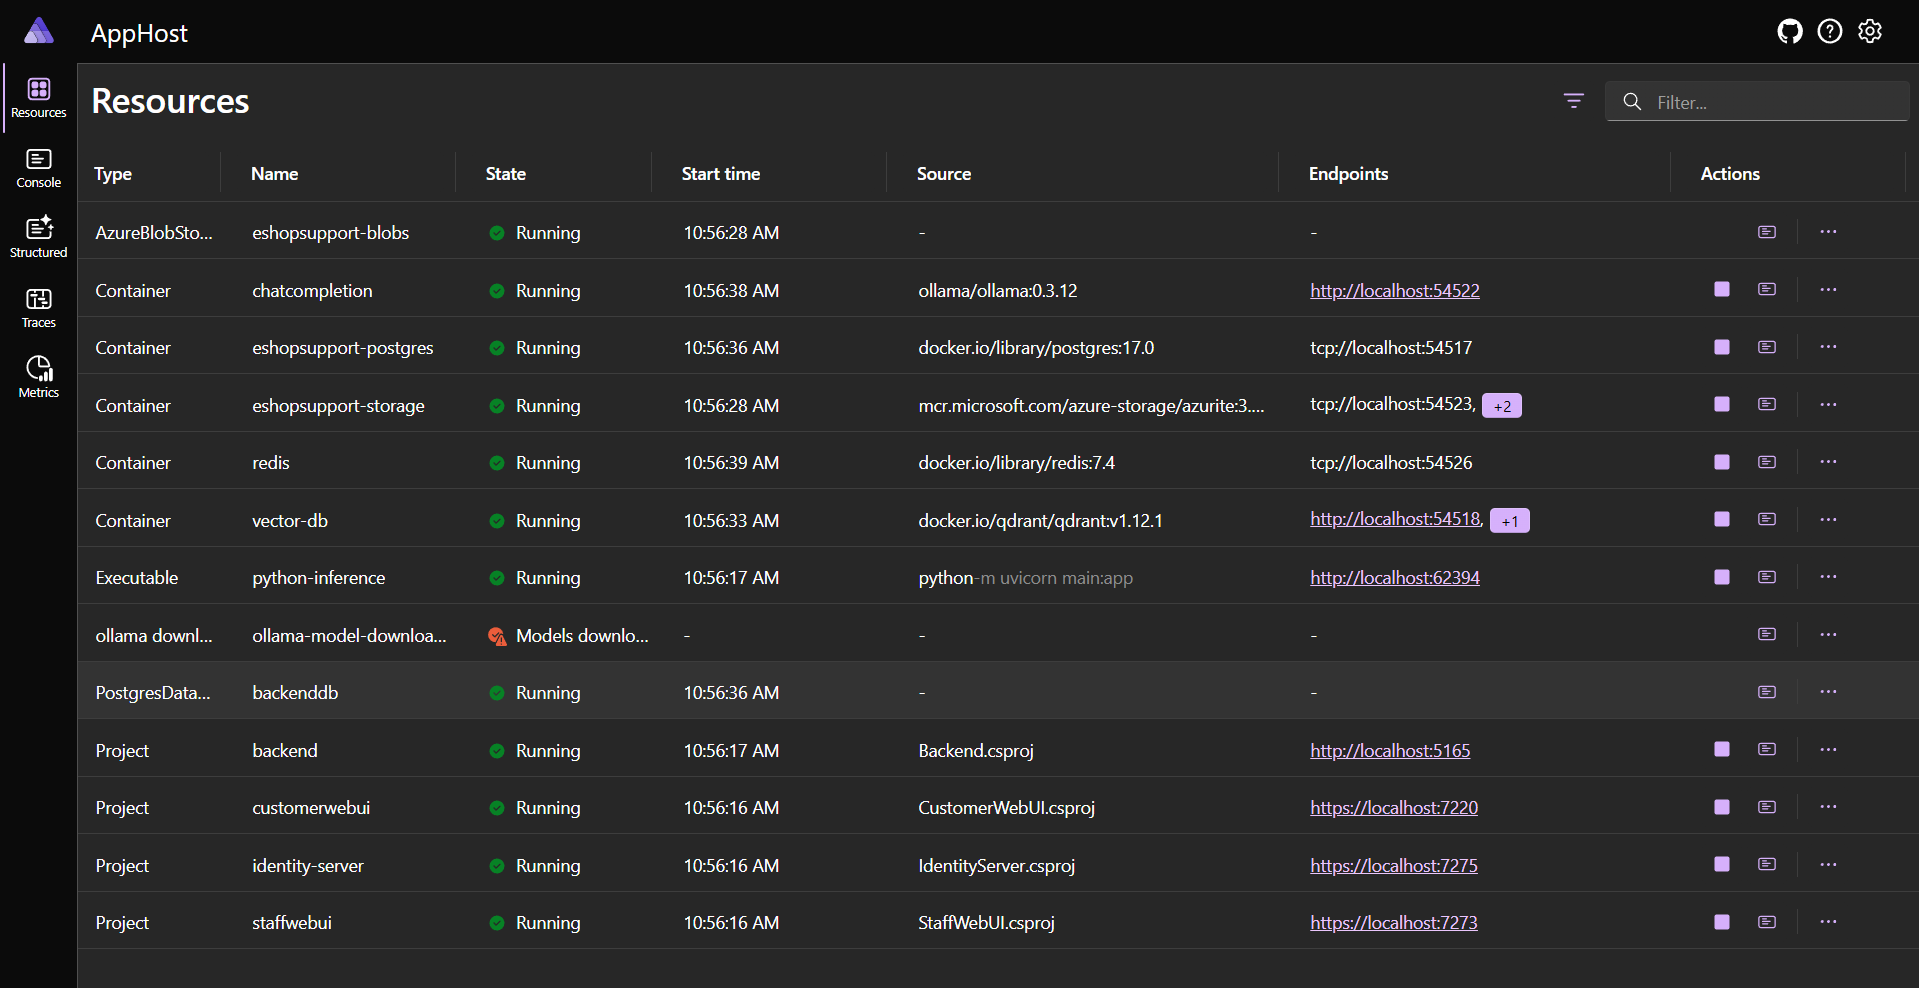Click the python -m uvicorn main:app source cell
This screenshot has width=1919, height=988.
click(x=1025, y=578)
